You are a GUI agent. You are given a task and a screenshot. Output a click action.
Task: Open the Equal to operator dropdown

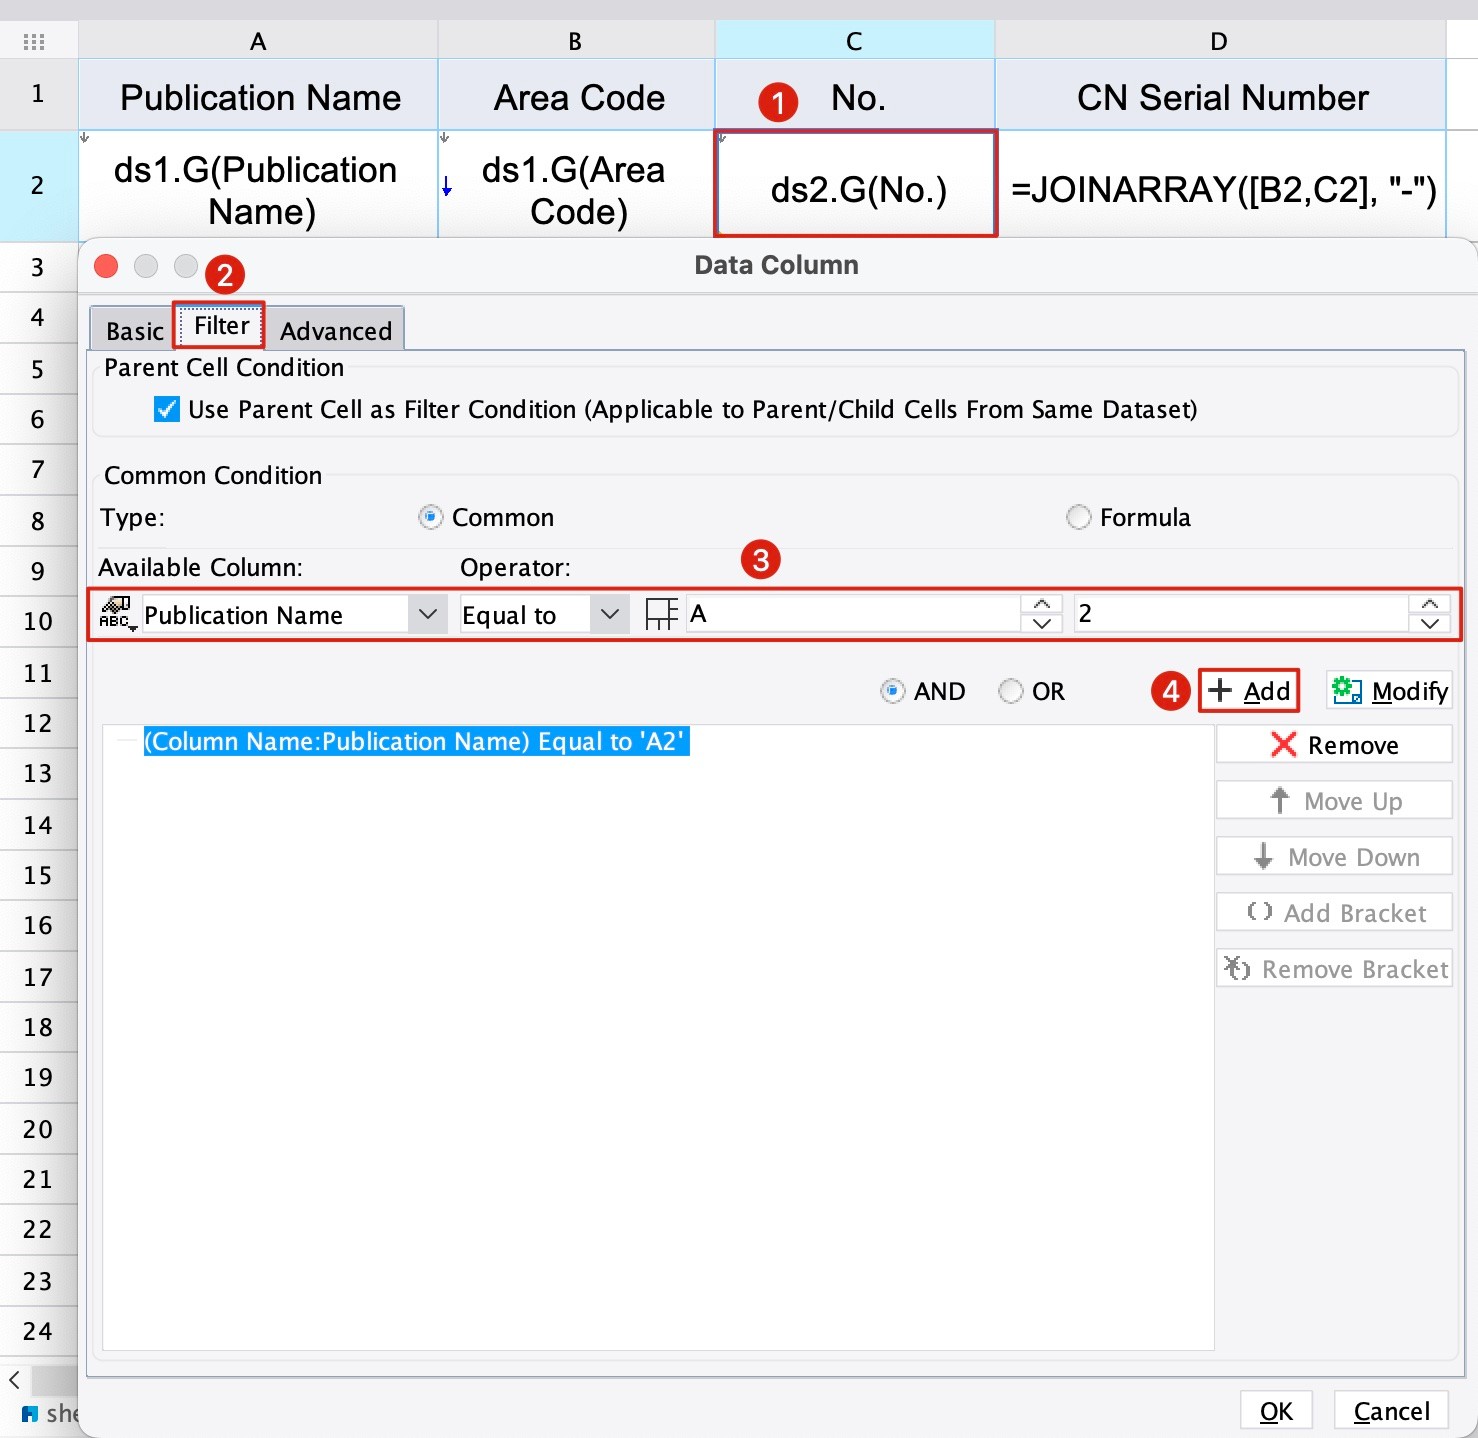point(609,614)
